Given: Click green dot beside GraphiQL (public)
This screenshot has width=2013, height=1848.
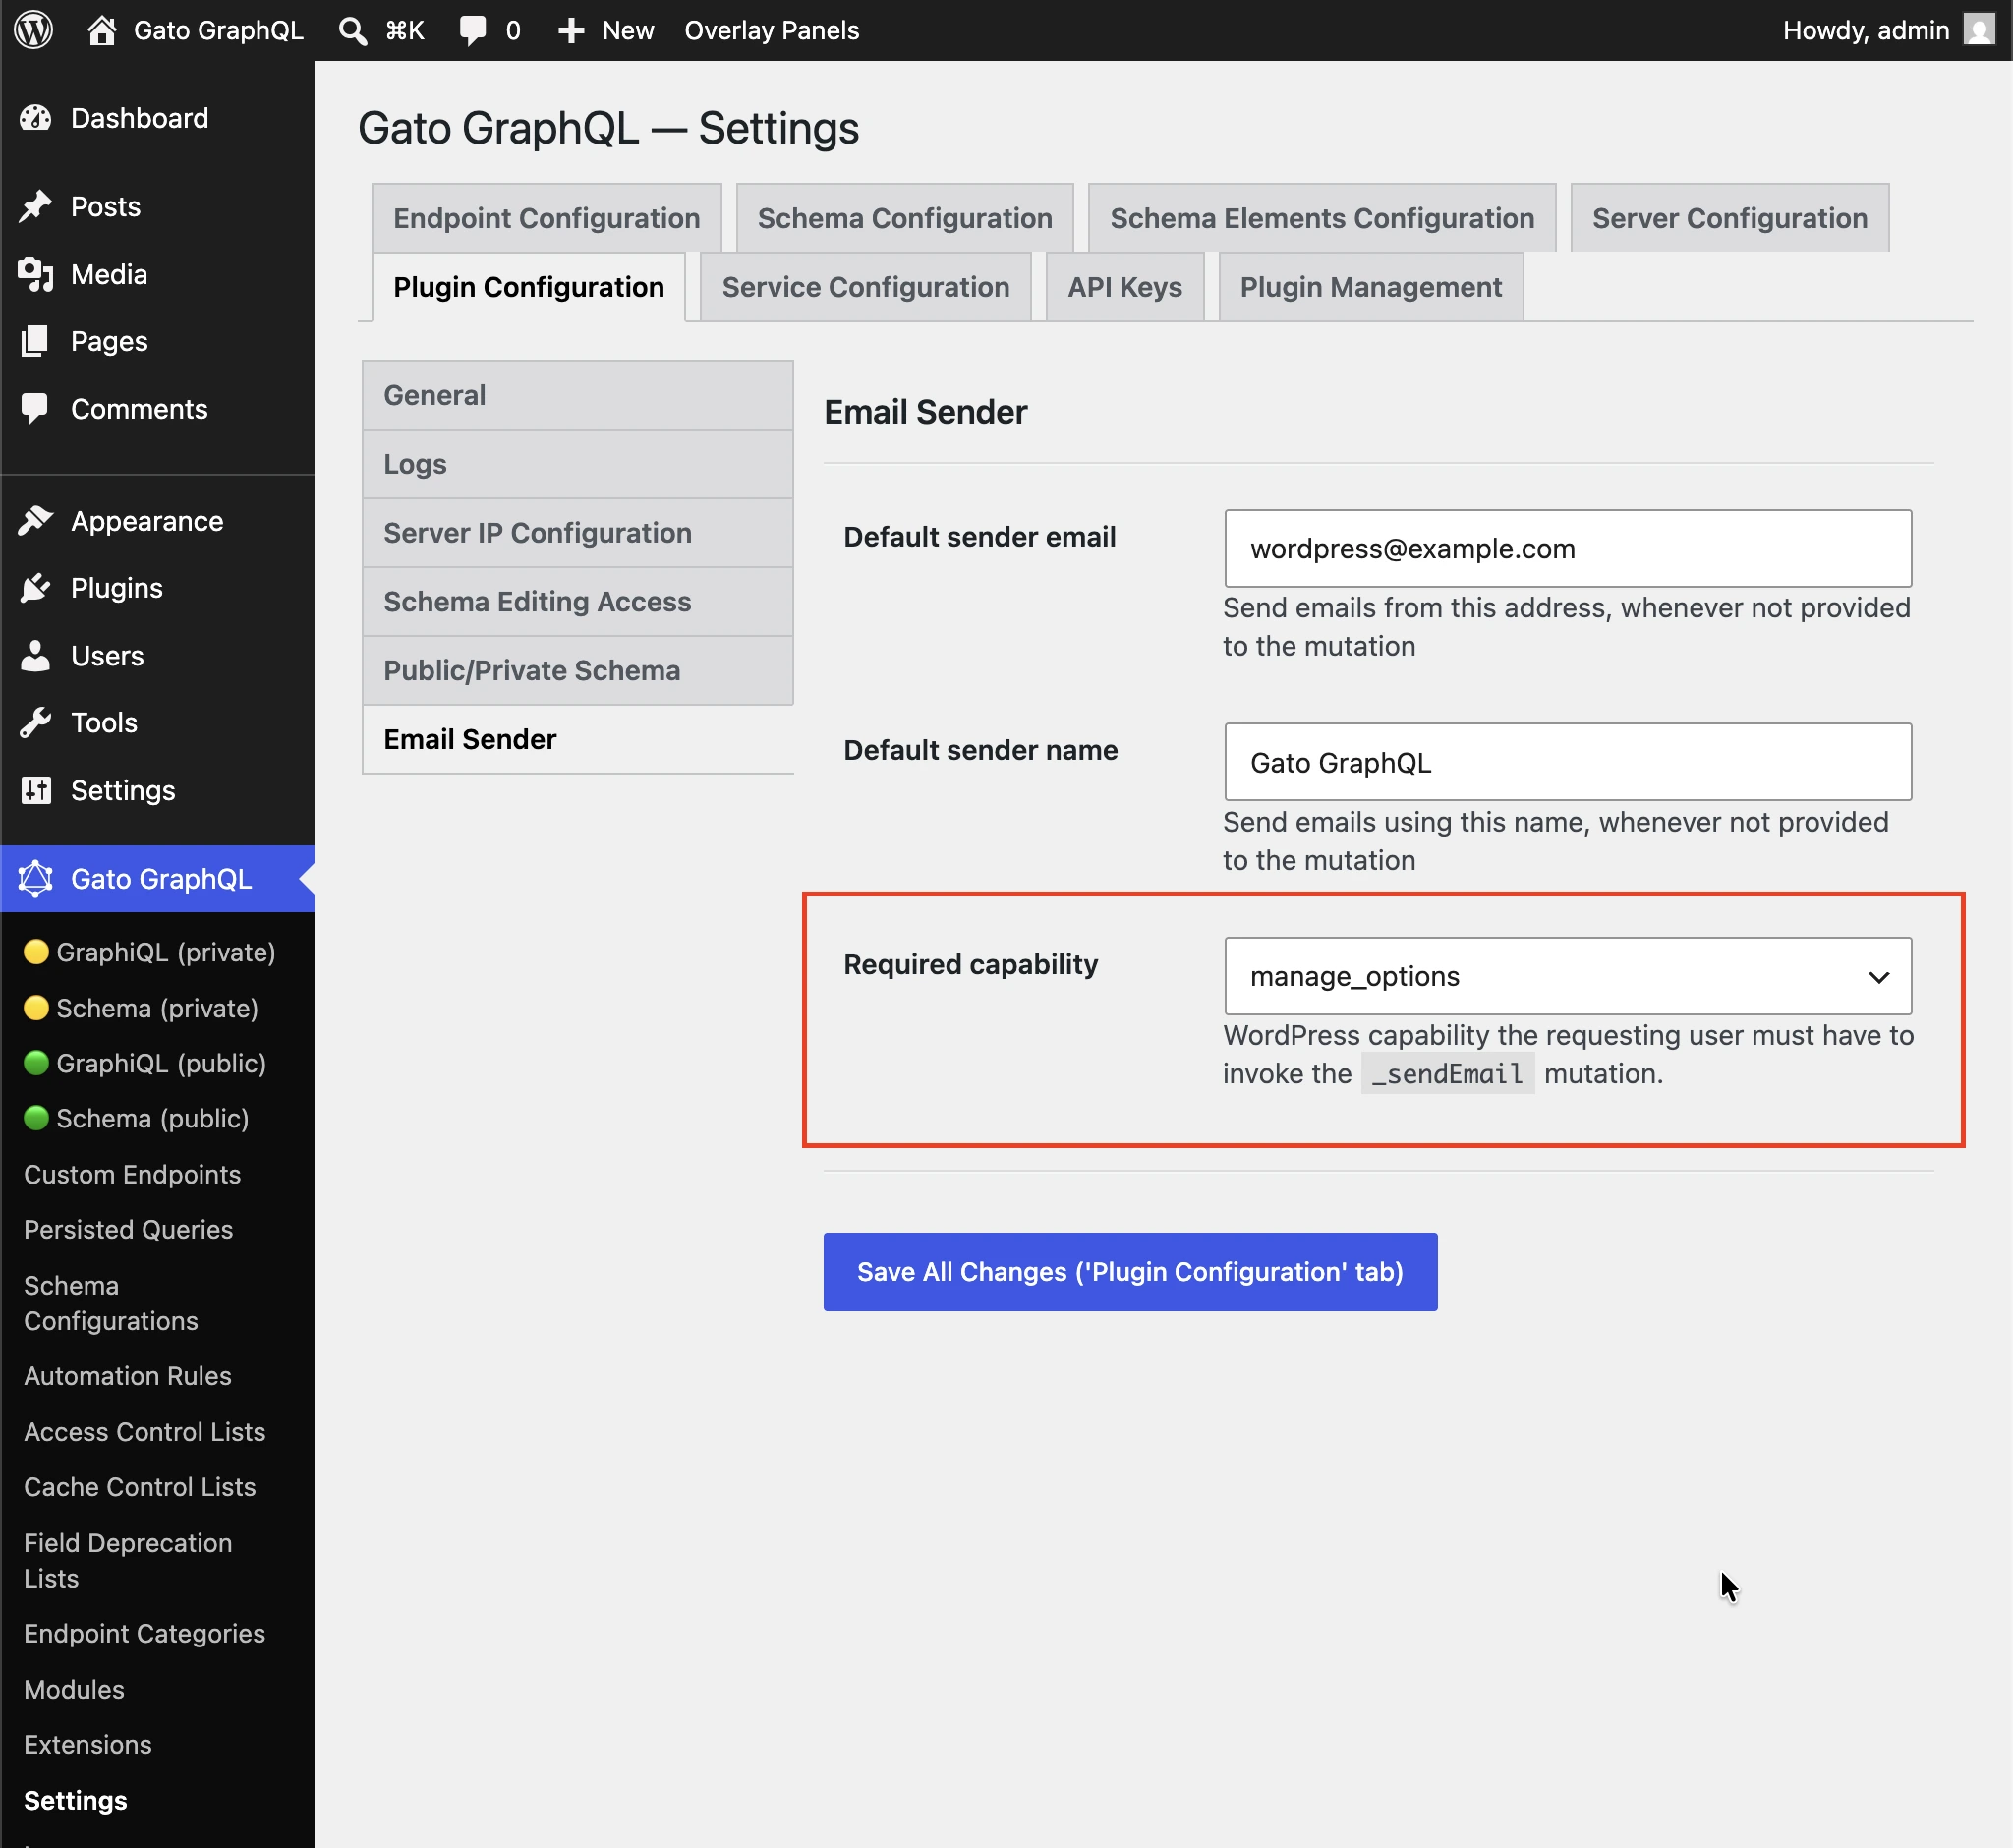Looking at the screenshot, I should pyautogui.click(x=36, y=1062).
